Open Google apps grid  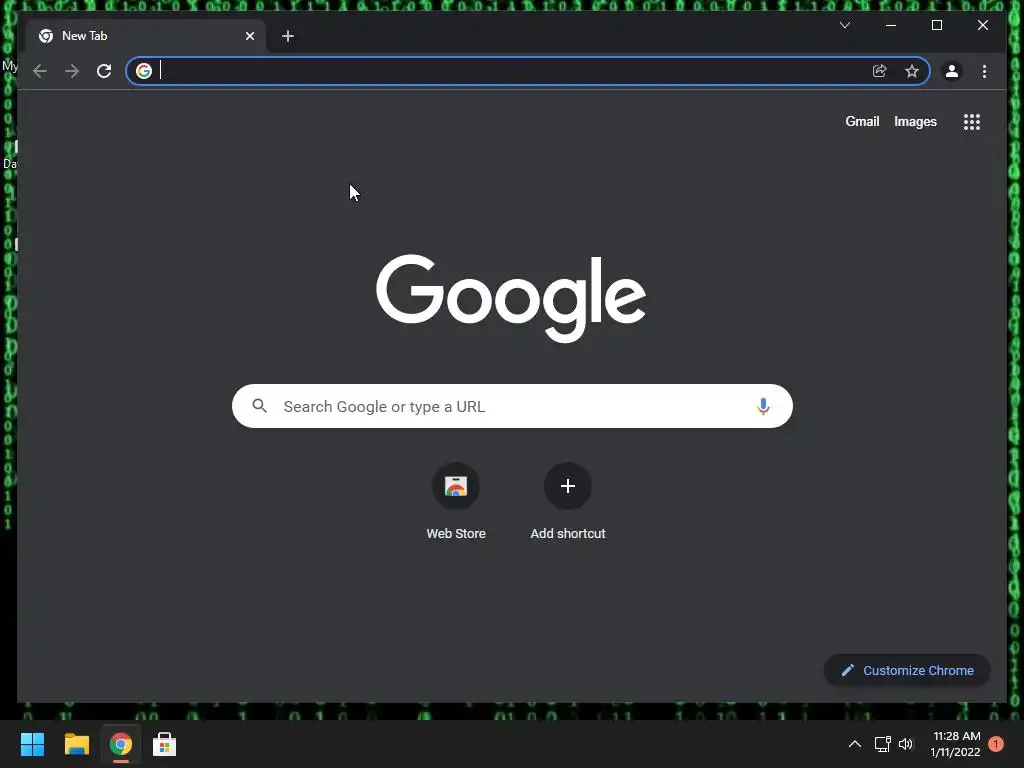(972, 121)
